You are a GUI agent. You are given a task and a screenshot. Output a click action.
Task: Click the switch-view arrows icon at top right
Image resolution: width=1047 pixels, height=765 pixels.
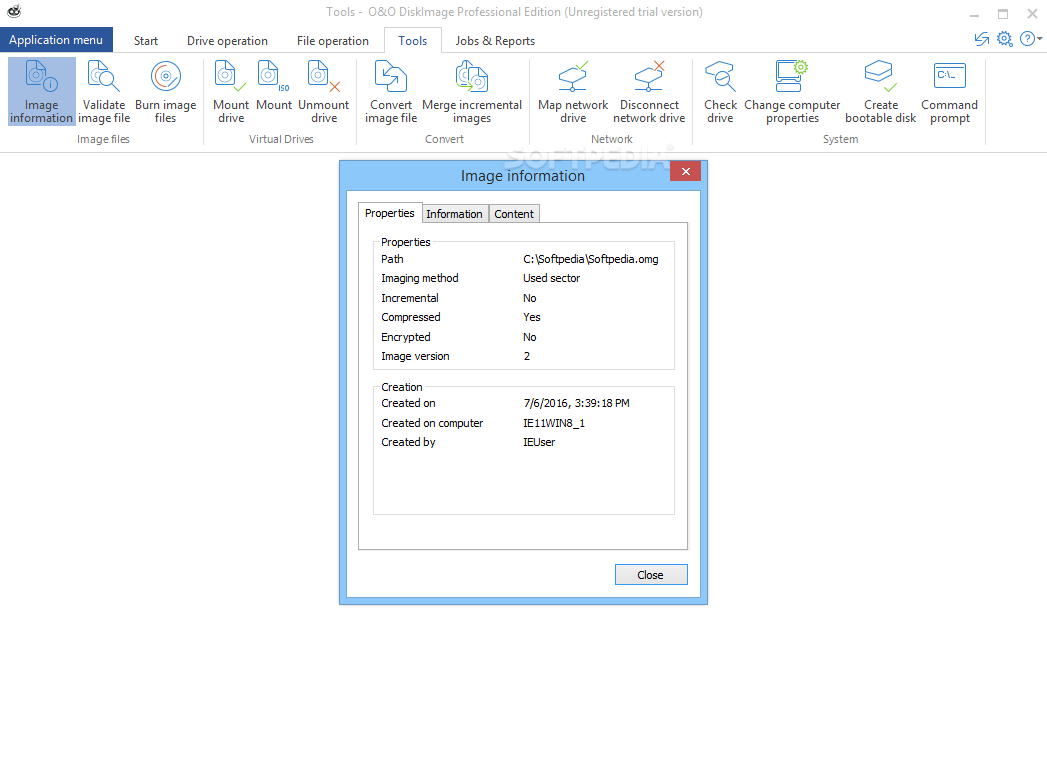click(982, 39)
